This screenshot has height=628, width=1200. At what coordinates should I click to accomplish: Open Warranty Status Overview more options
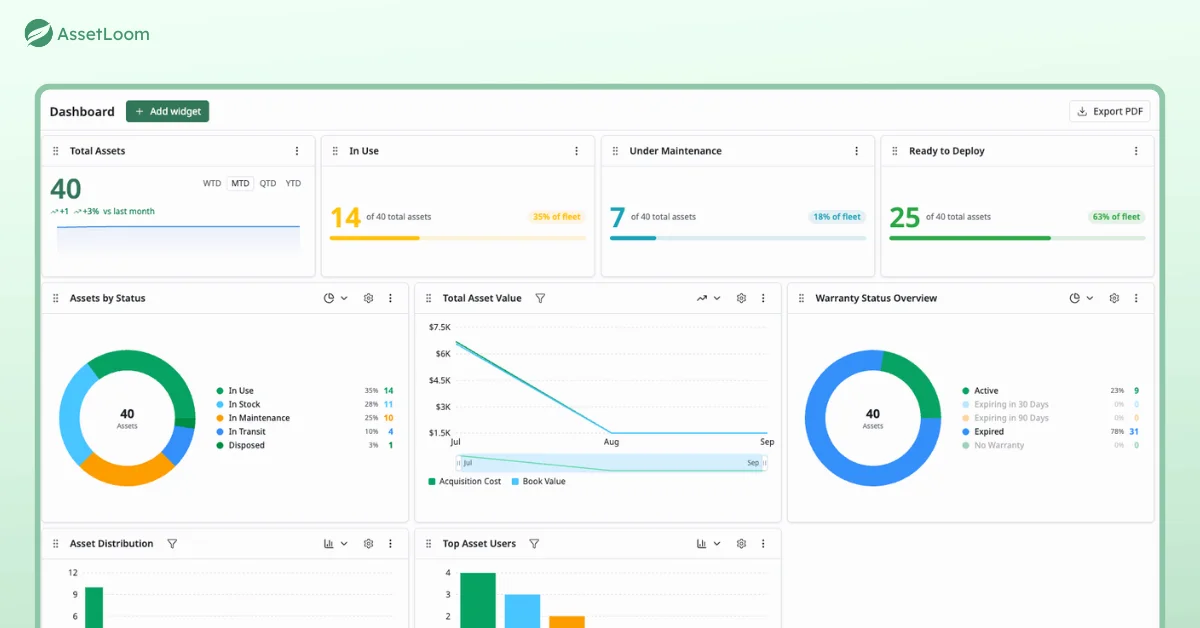[1136, 298]
